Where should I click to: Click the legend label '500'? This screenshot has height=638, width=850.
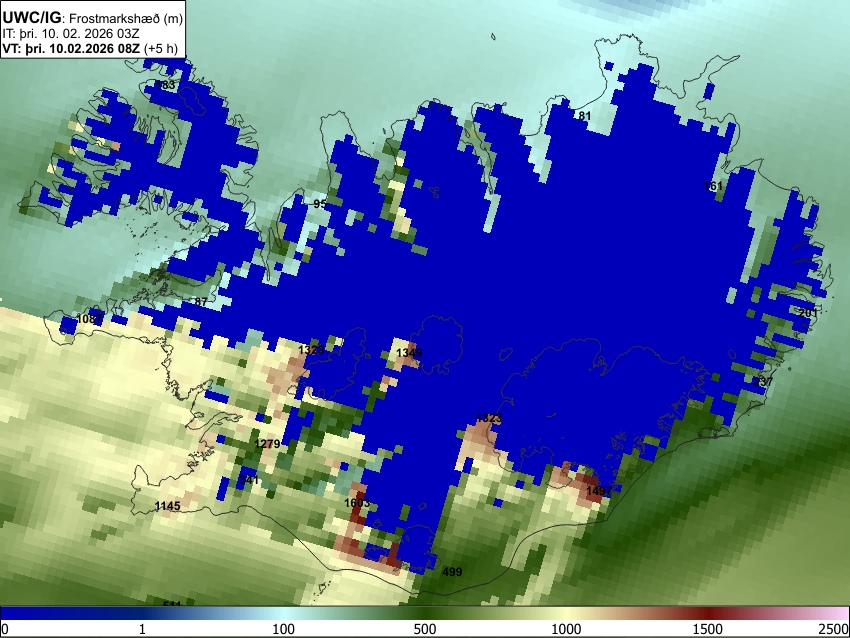pos(425,629)
